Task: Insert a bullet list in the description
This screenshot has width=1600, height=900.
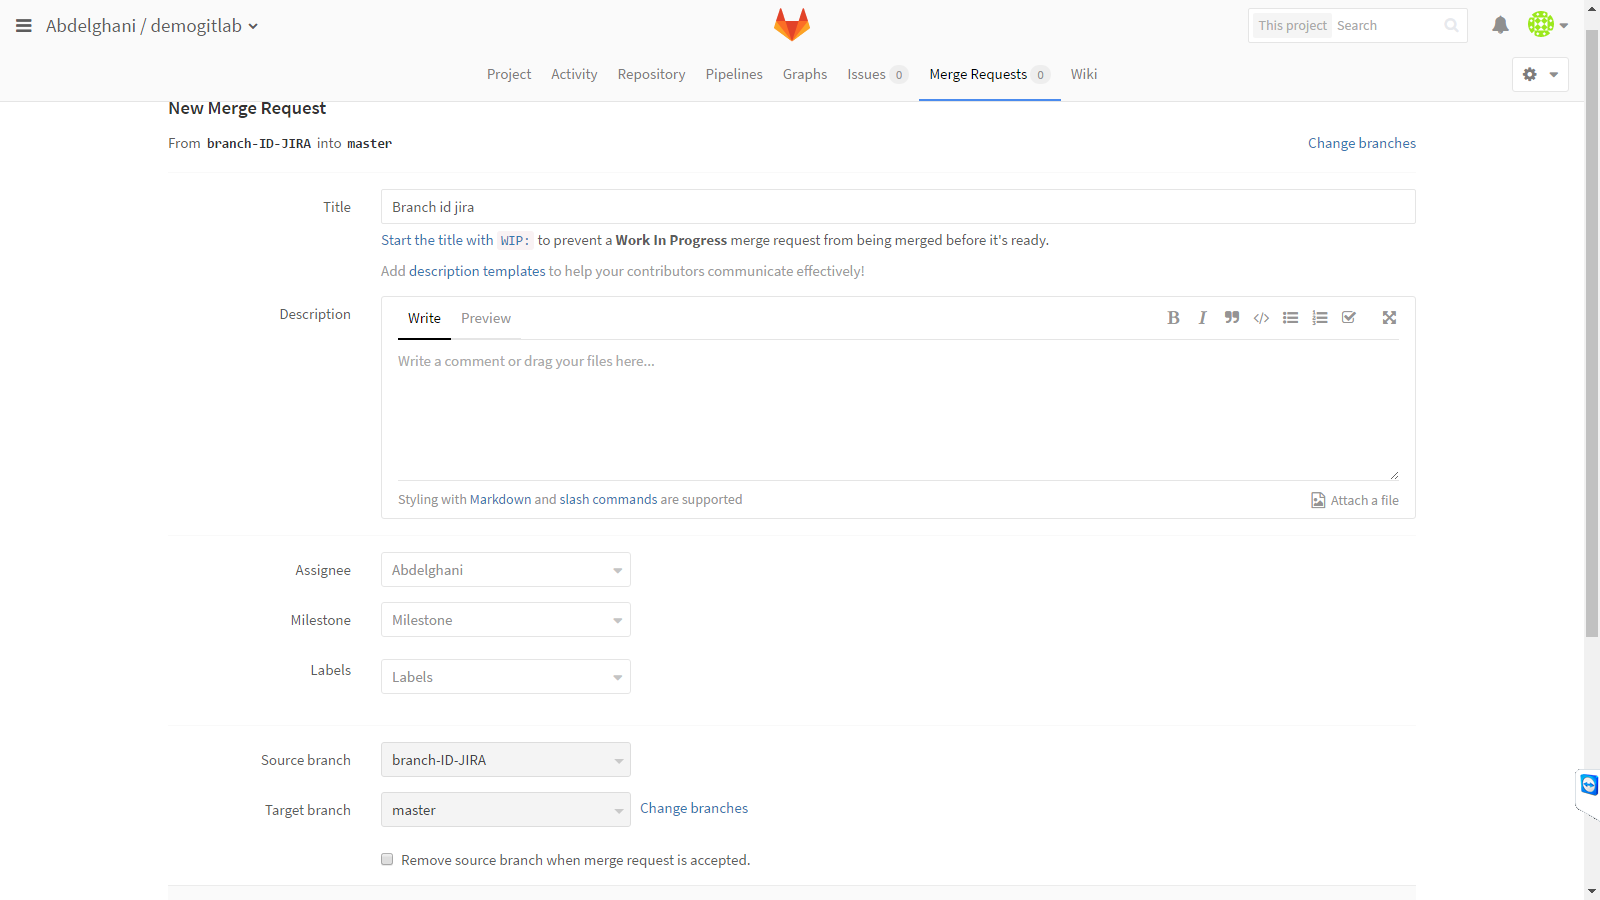Action: pyautogui.click(x=1290, y=318)
